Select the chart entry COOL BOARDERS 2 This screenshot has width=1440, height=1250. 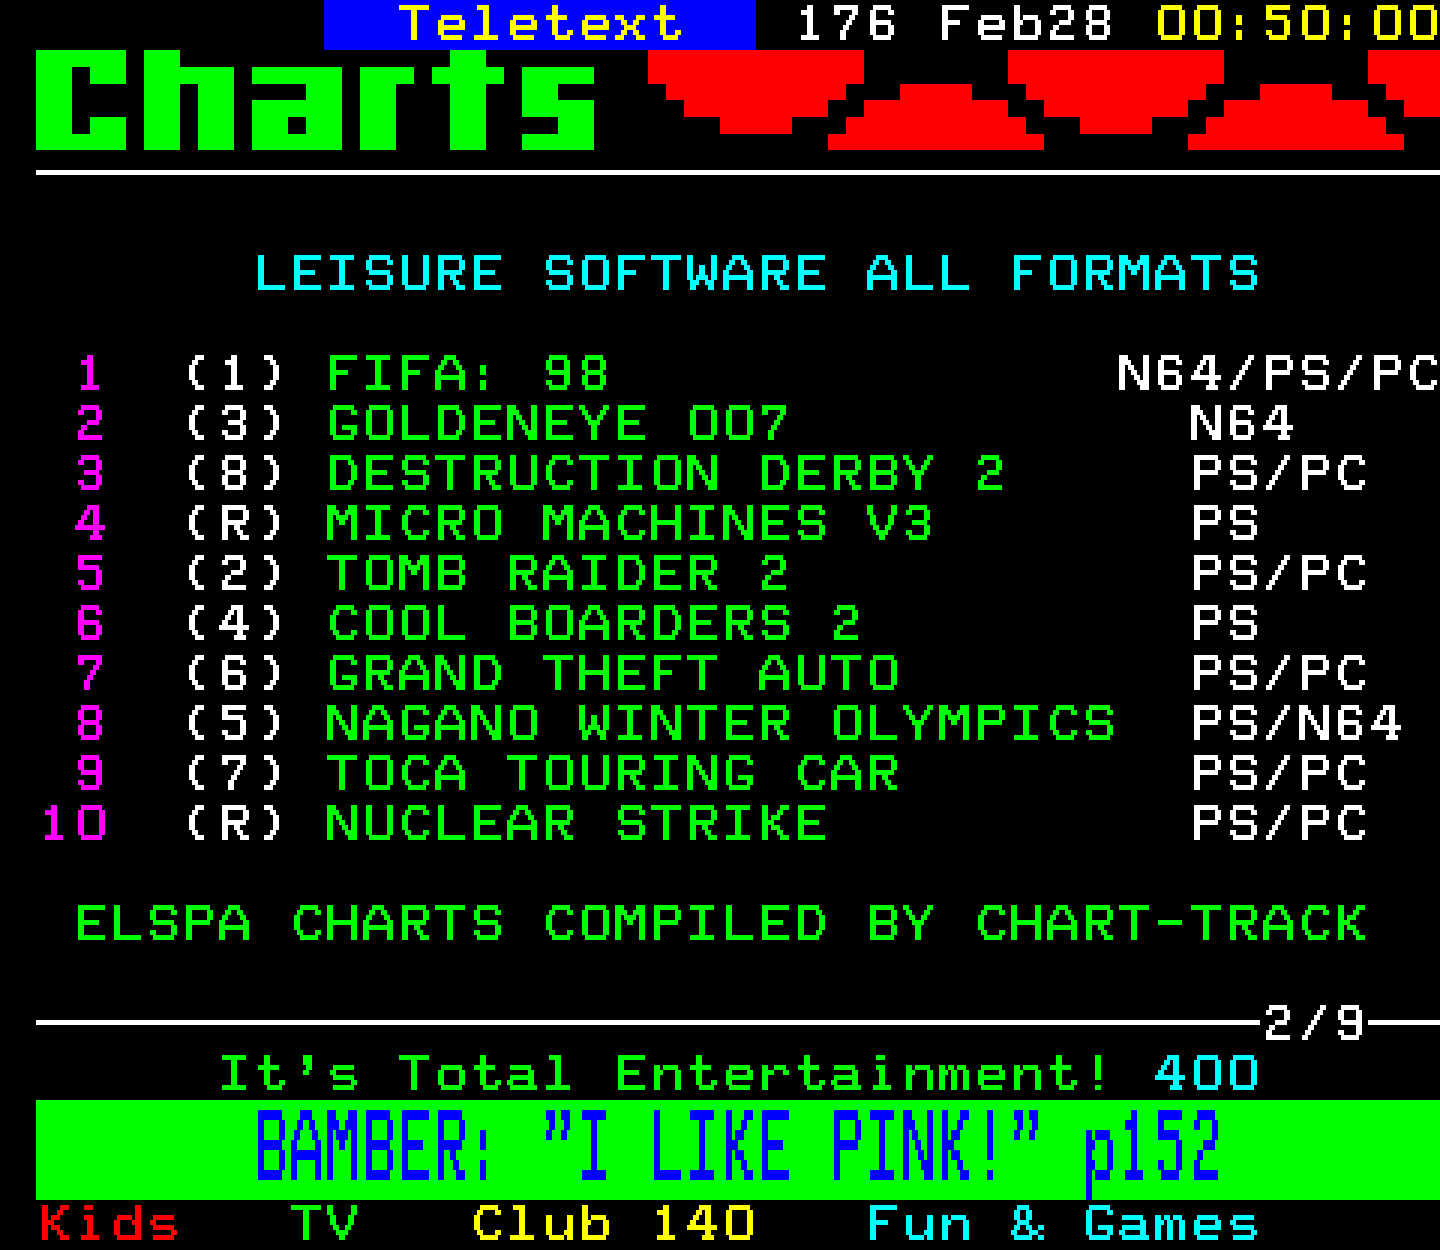pyautogui.click(x=593, y=624)
